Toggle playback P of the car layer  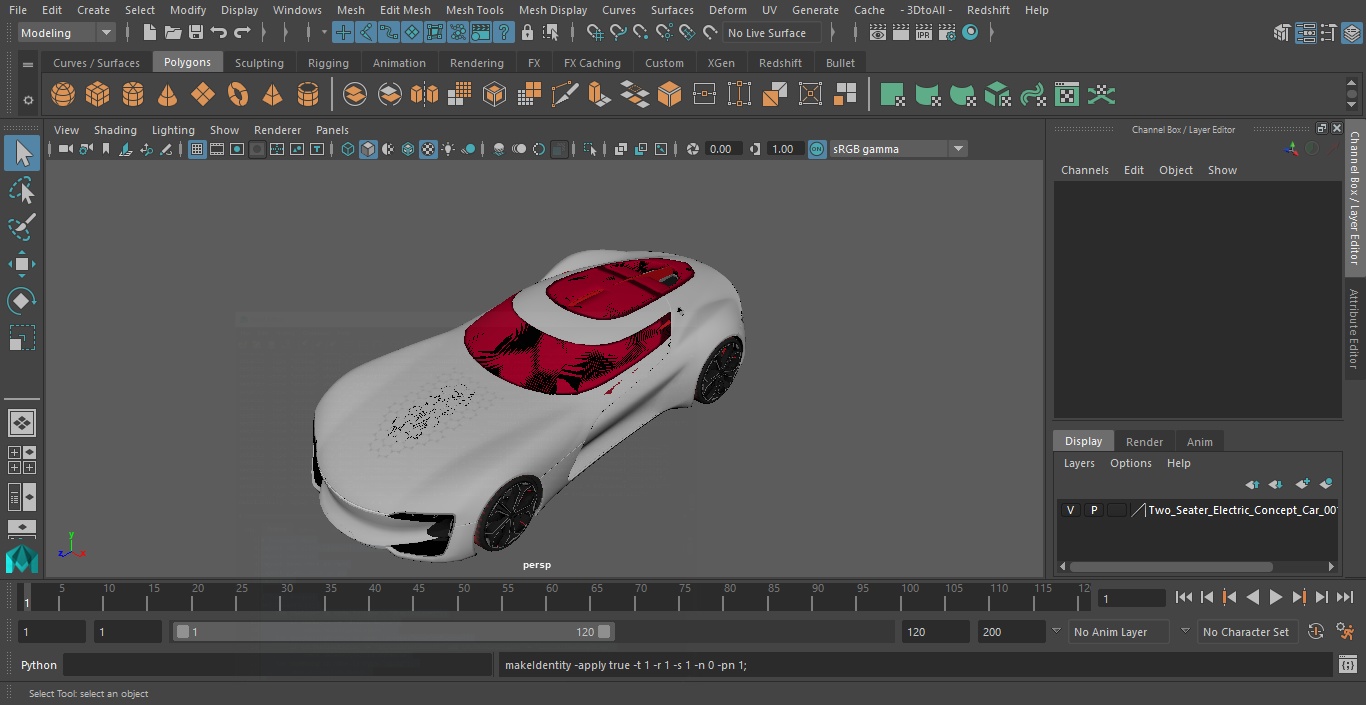(x=1094, y=510)
